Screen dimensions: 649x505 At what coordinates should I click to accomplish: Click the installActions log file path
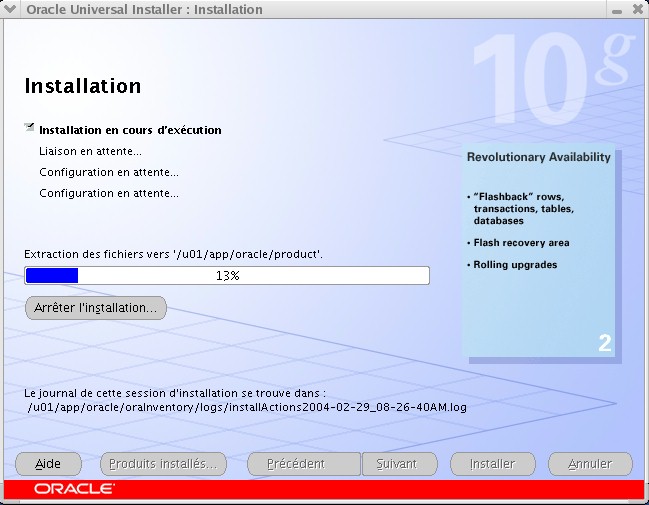tap(247, 407)
